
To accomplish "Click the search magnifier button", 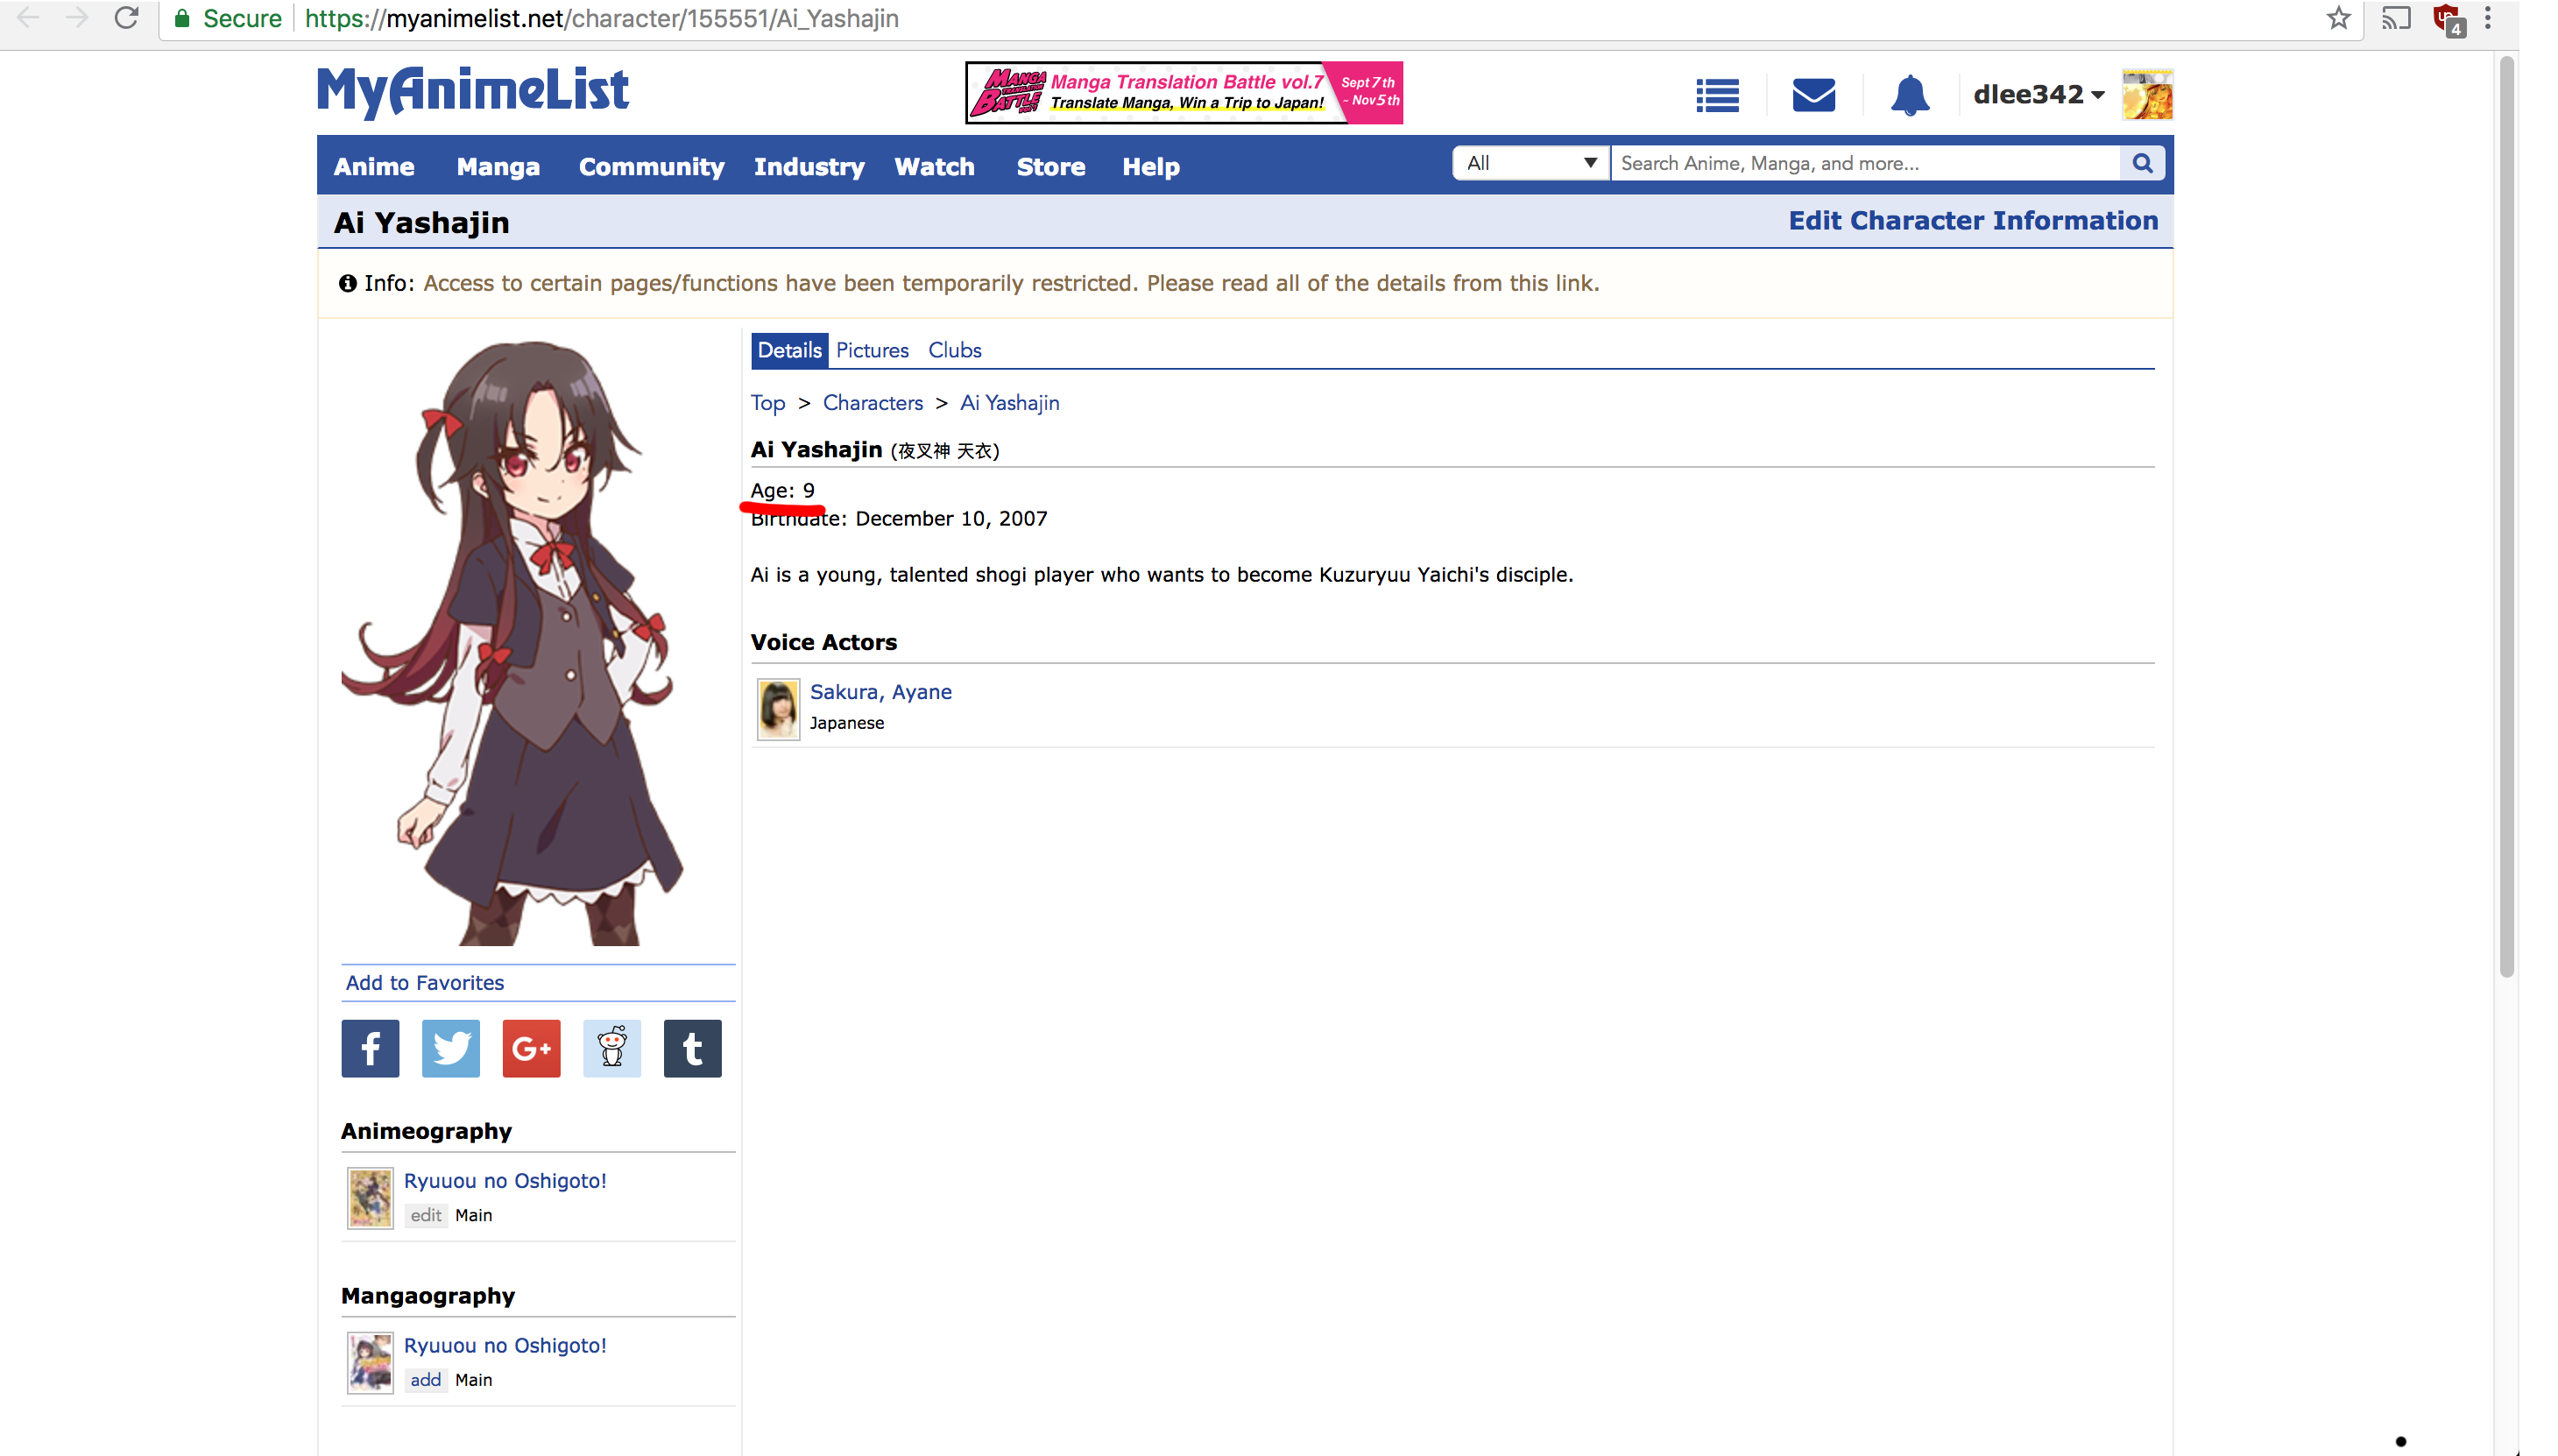I will pyautogui.click(x=2142, y=163).
